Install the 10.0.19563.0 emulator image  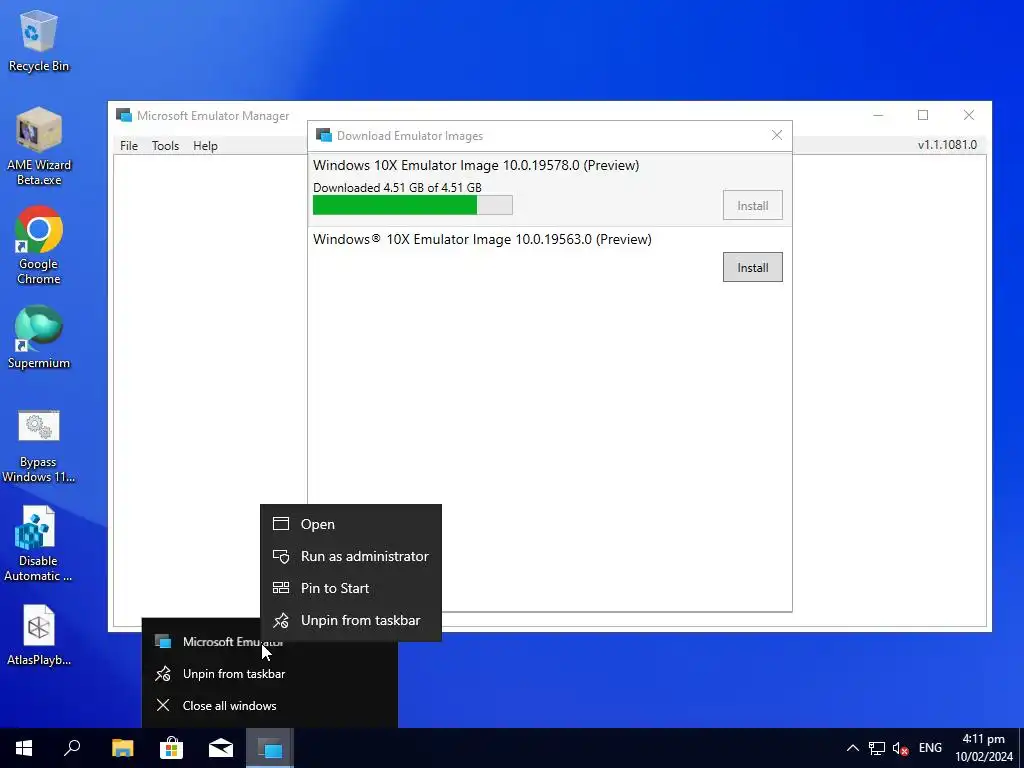[x=752, y=267]
